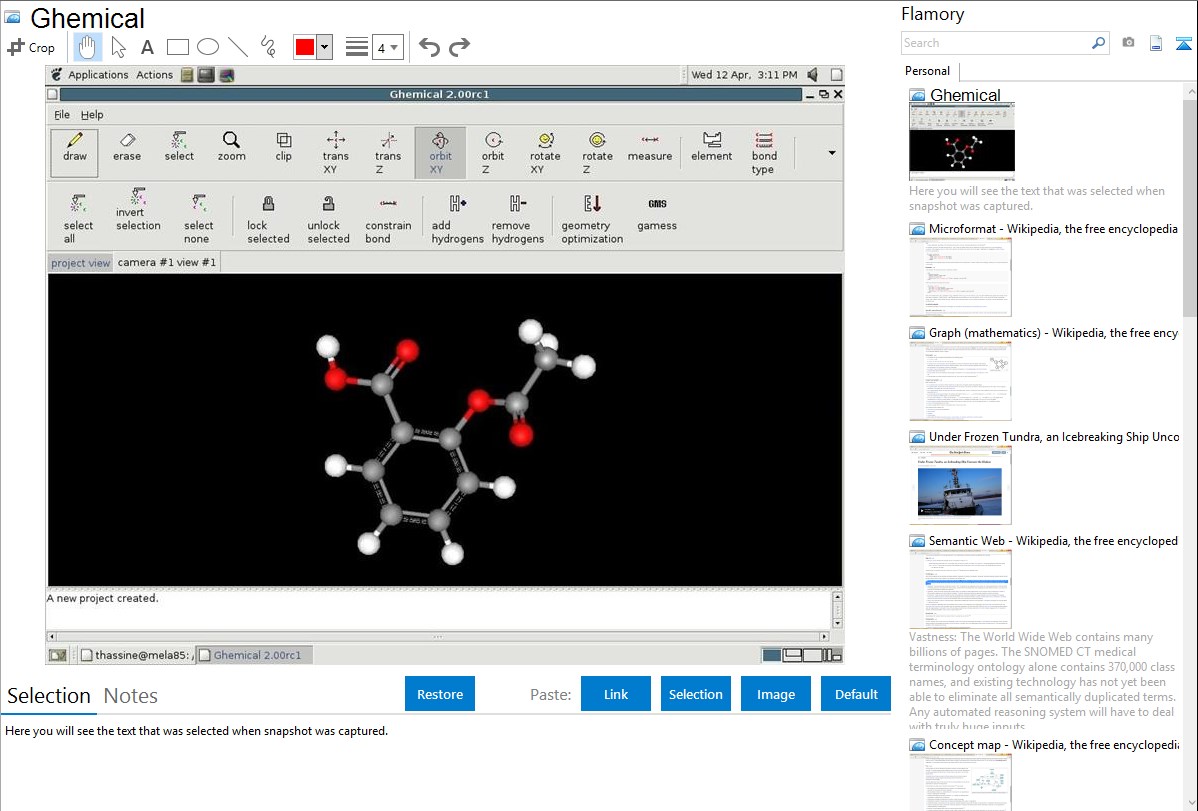The height and width of the screenshot is (811, 1198).
Task: Expand the Ghemical toolbar overflow arrow
Action: pyautogui.click(x=832, y=154)
